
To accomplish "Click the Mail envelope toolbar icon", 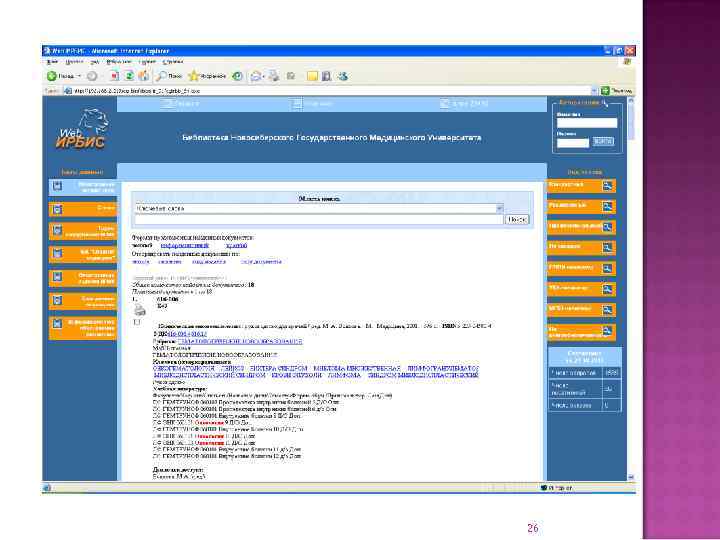I will [256, 76].
